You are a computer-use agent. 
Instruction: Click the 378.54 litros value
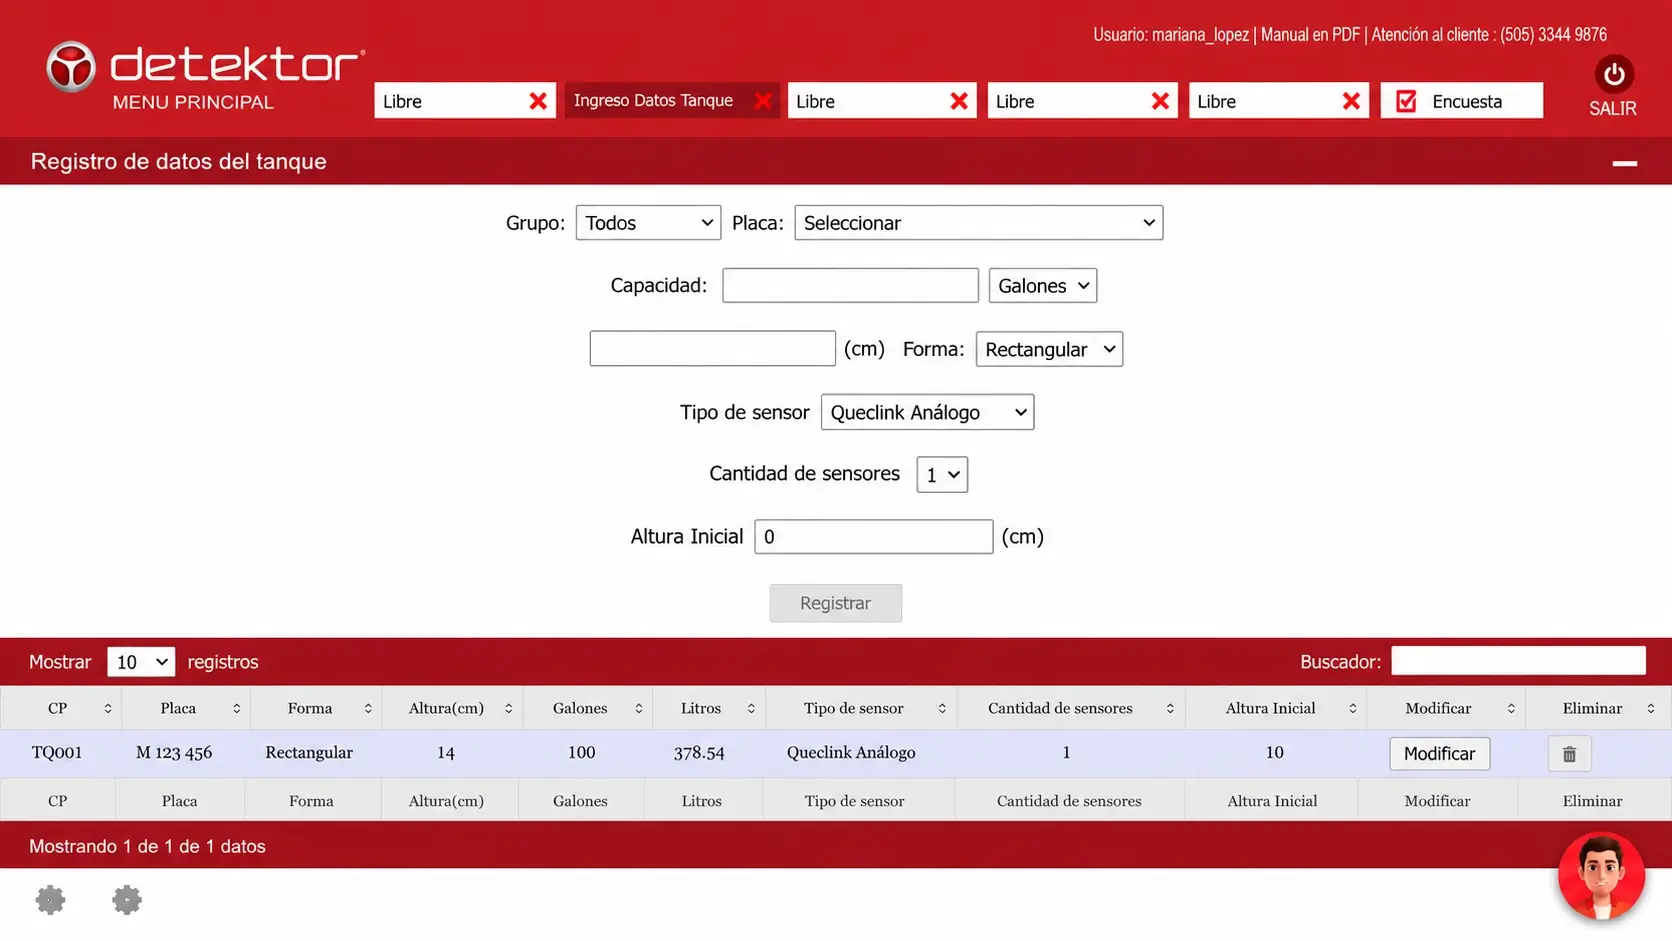(x=699, y=753)
